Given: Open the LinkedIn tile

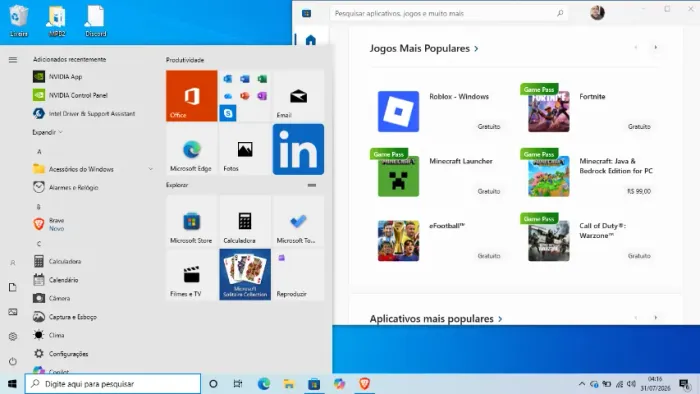Looking at the screenshot, I should click(298, 149).
